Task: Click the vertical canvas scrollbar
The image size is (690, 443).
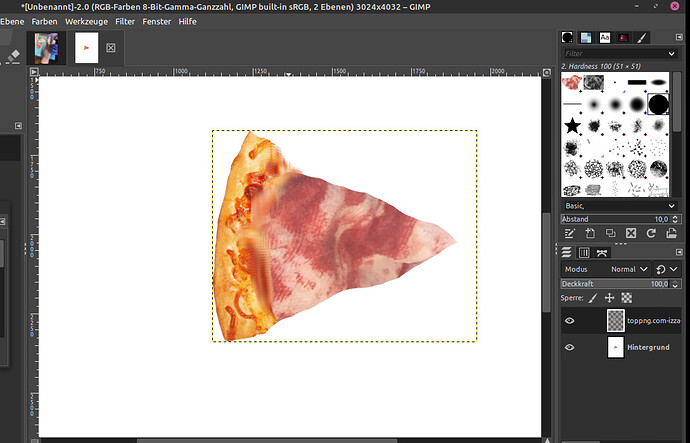Action: 547,263
